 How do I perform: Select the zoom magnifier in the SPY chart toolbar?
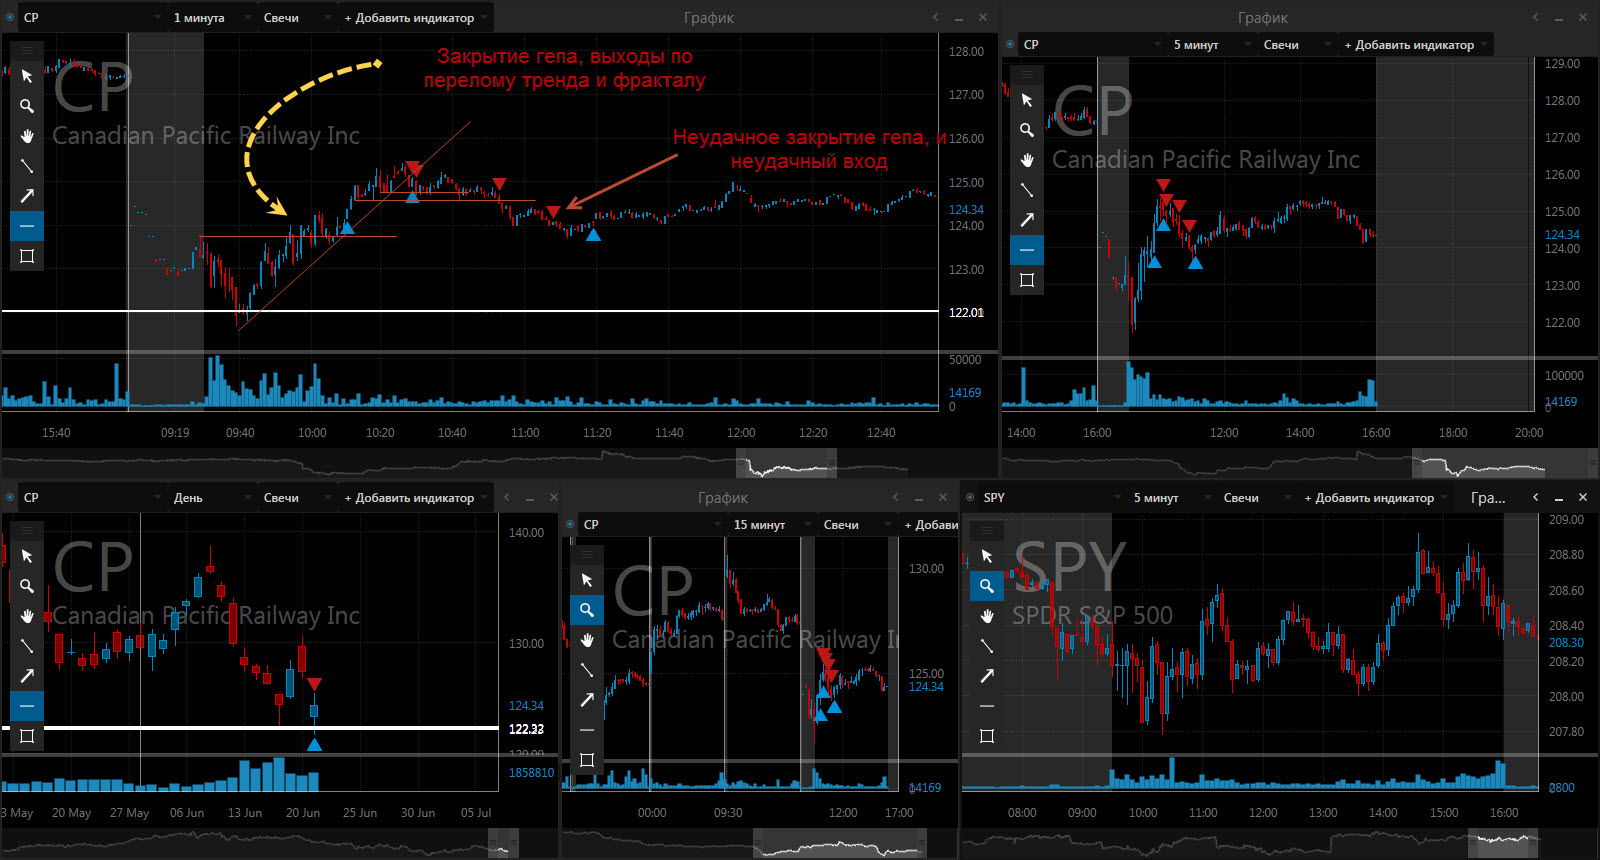pos(987,586)
